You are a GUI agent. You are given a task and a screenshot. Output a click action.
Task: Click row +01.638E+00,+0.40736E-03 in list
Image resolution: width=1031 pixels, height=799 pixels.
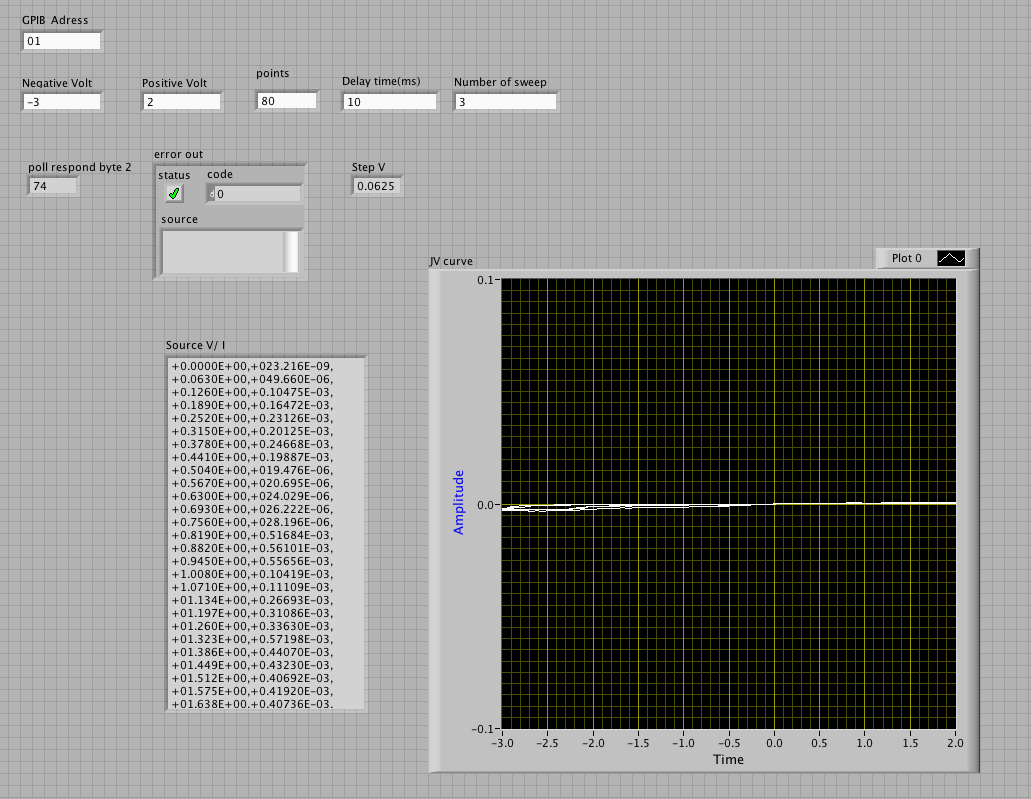point(252,704)
